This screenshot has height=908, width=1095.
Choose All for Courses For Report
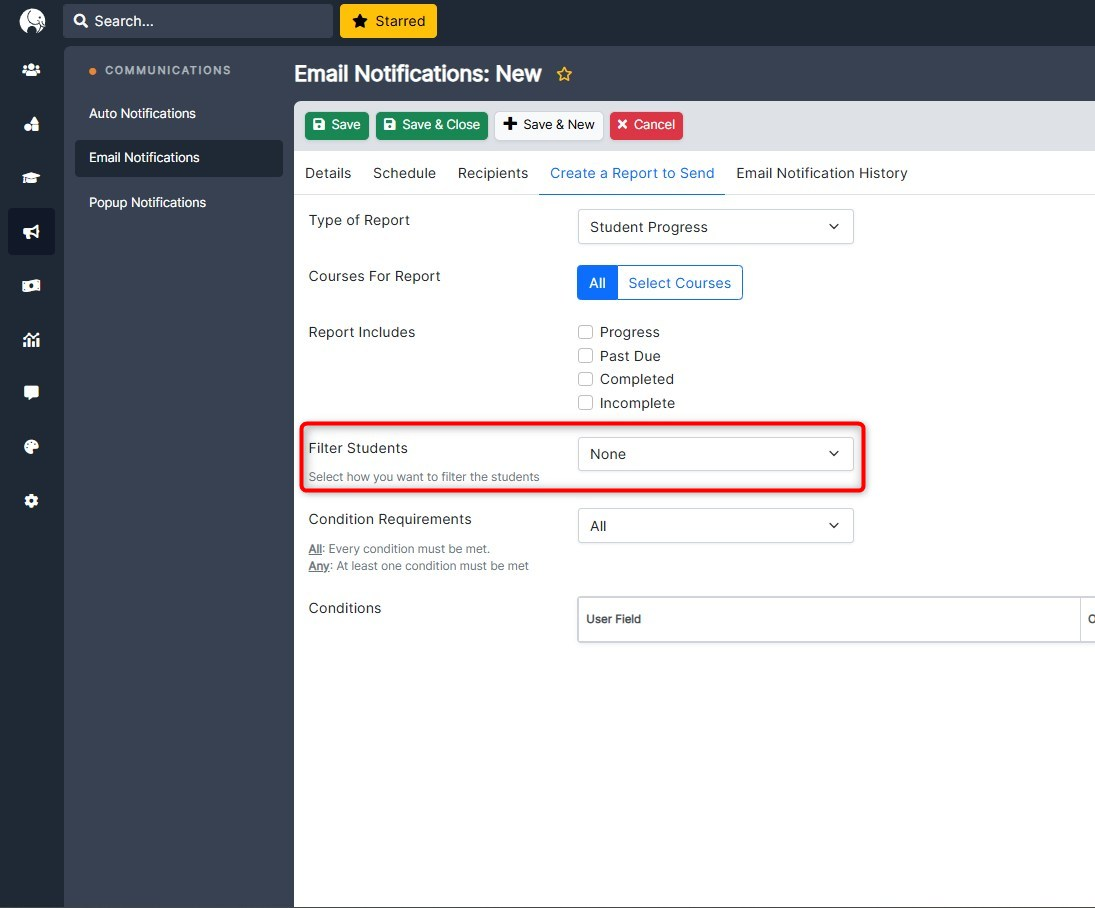(x=597, y=283)
